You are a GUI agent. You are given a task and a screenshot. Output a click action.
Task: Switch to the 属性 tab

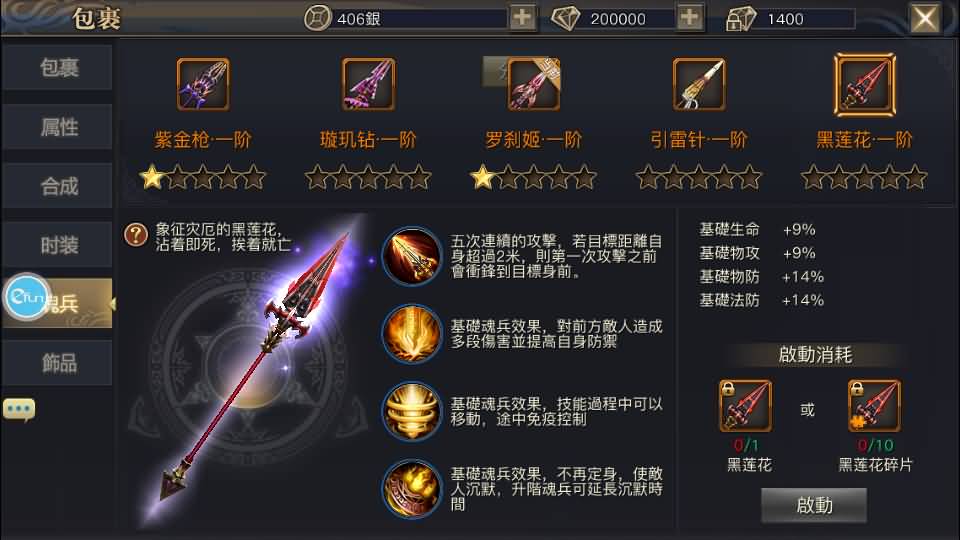58,127
